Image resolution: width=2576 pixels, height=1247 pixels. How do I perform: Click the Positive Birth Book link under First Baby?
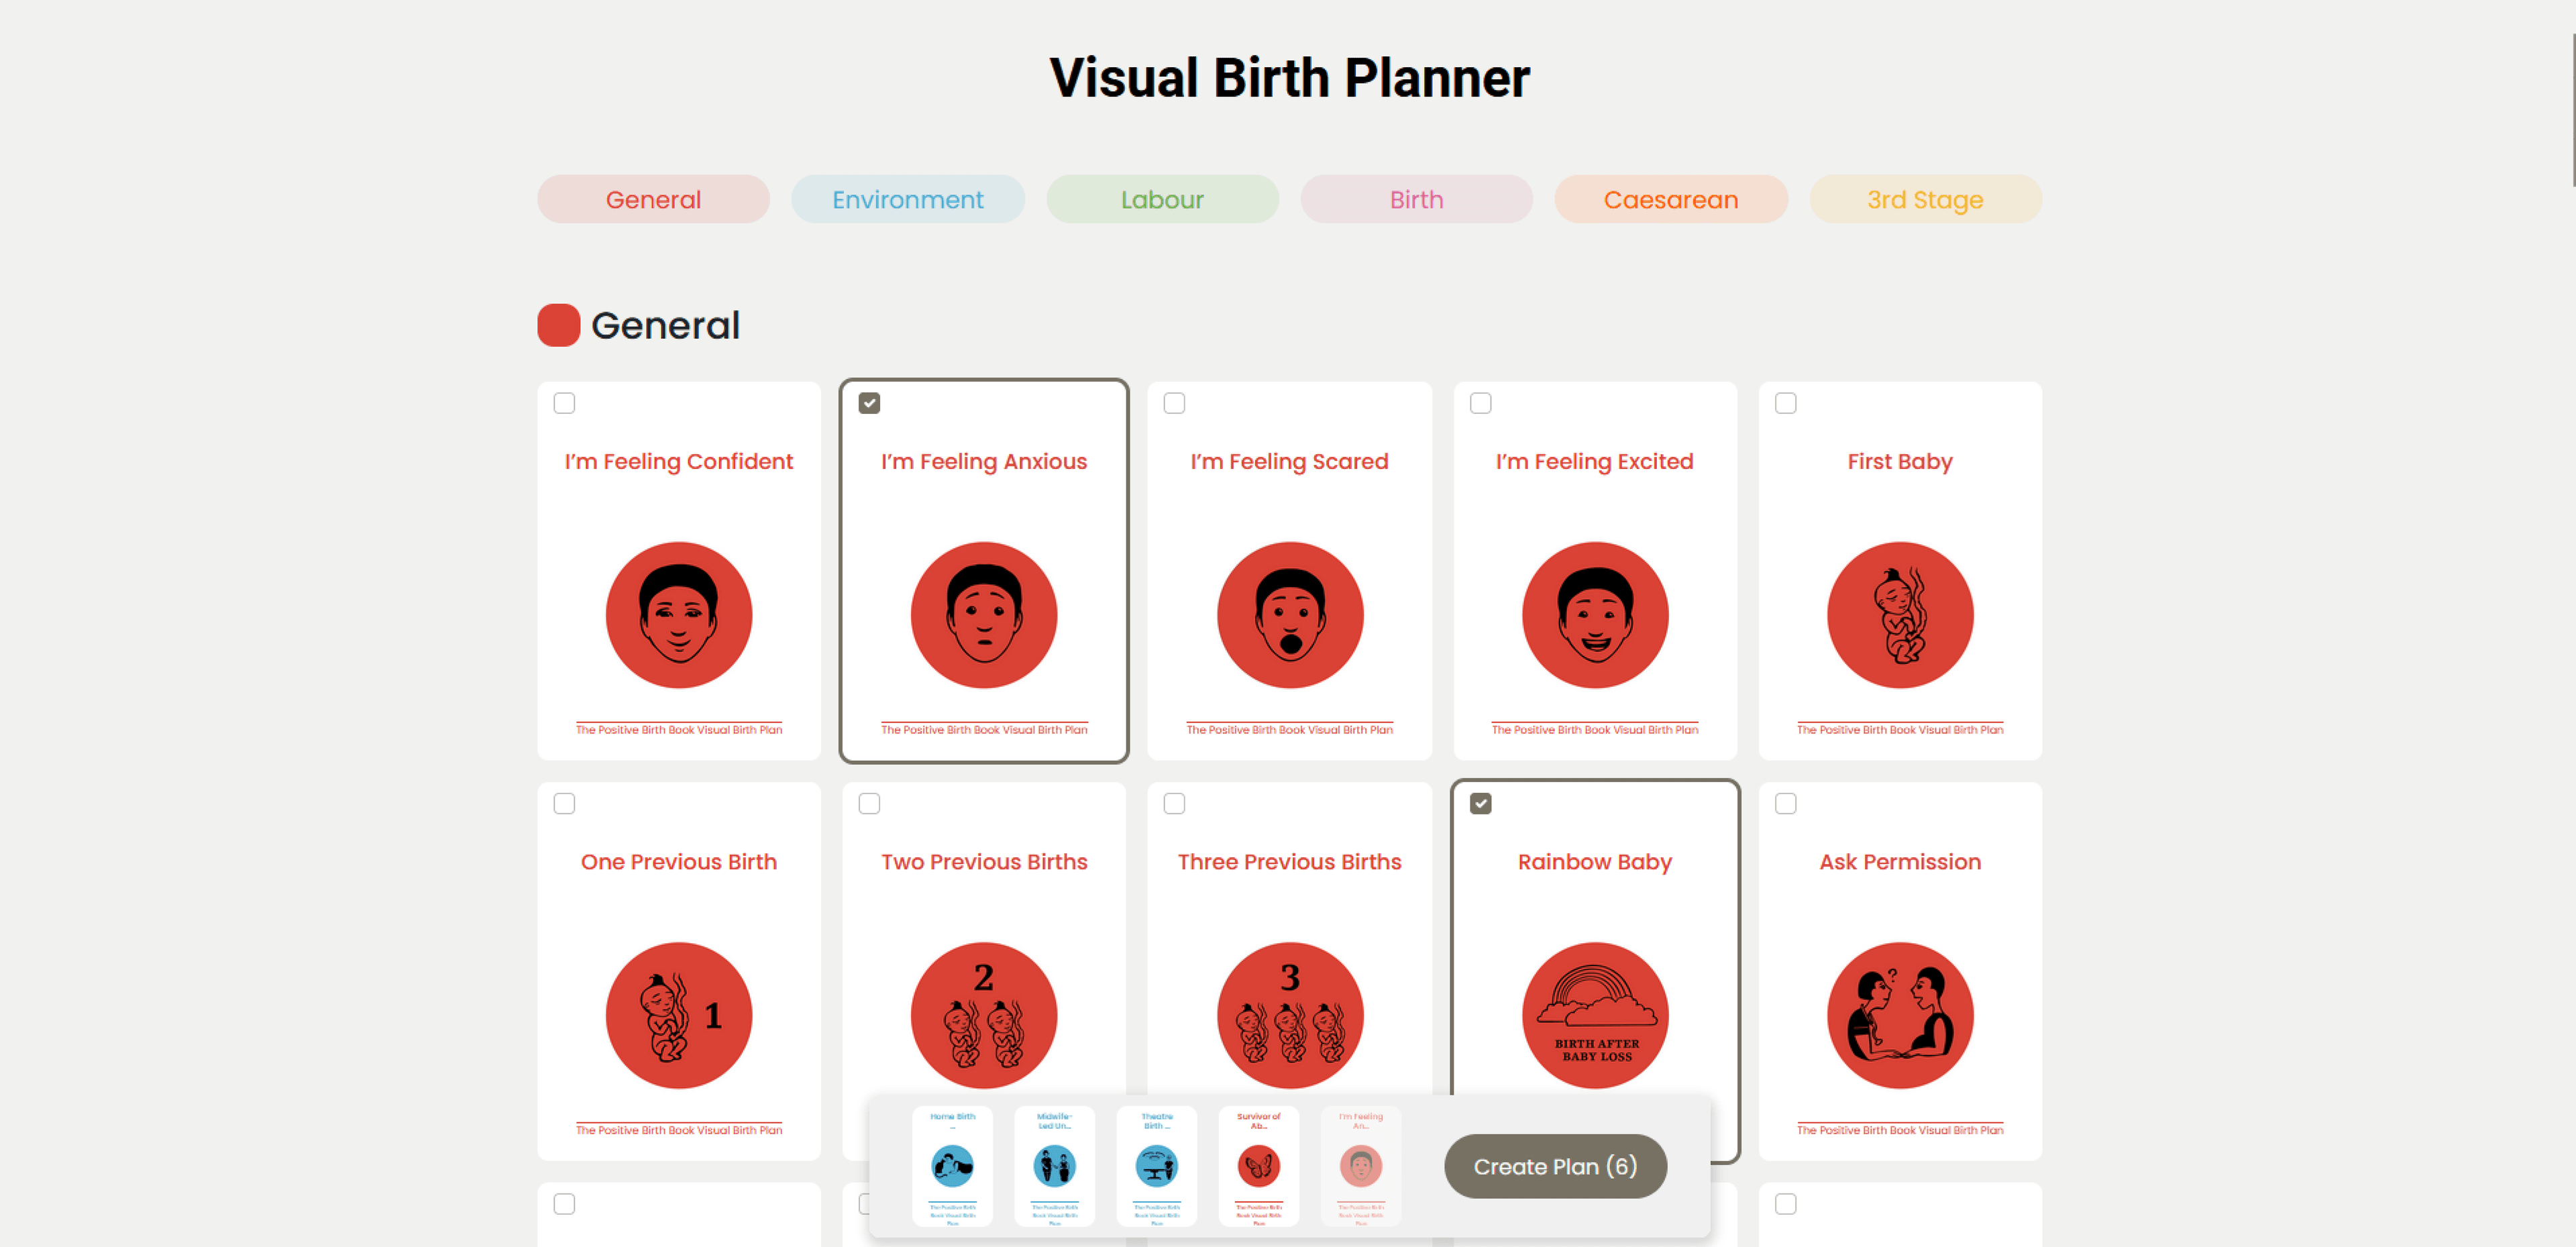tap(1899, 730)
